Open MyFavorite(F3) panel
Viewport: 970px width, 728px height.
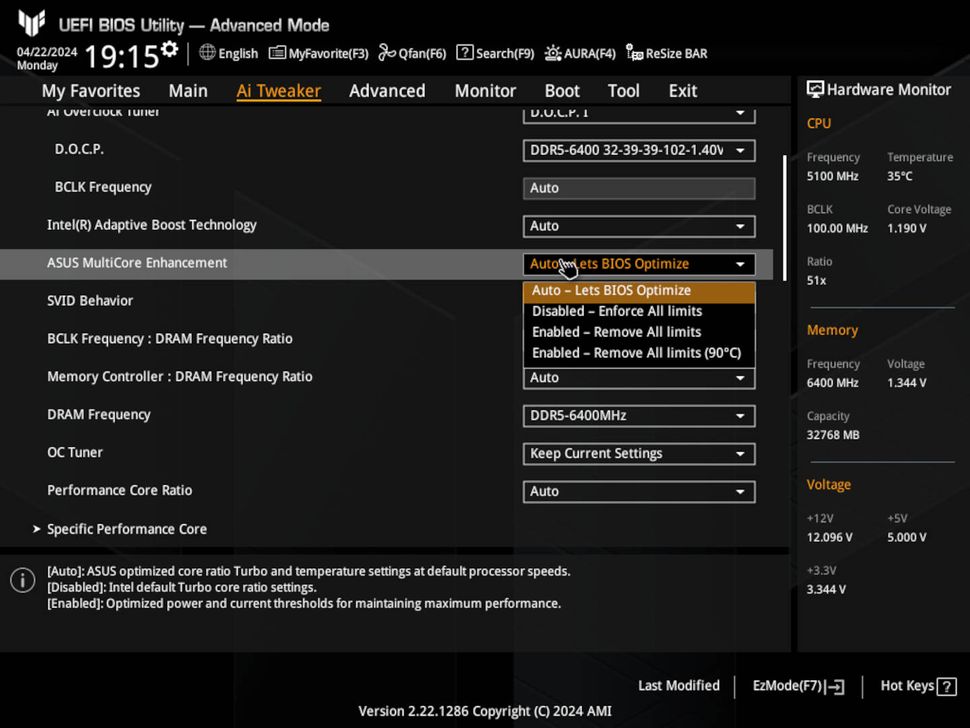pos(318,53)
